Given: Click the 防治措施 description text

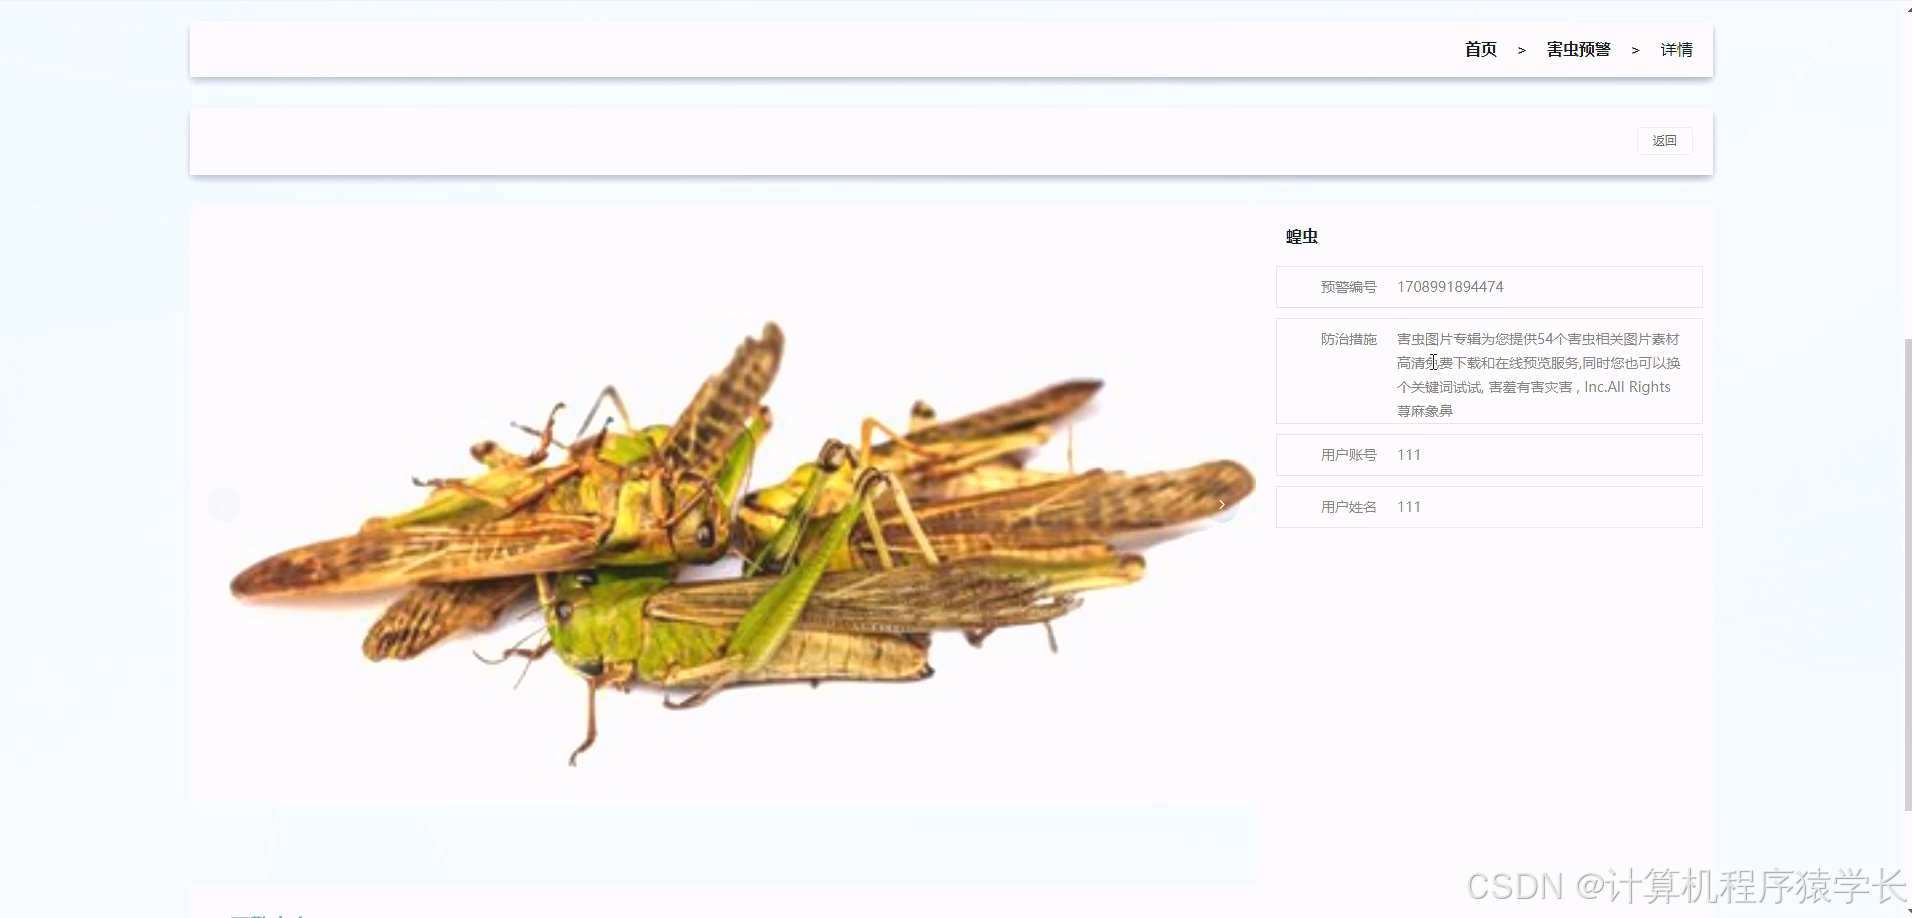Looking at the screenshot, I should tap(1538, 375).
